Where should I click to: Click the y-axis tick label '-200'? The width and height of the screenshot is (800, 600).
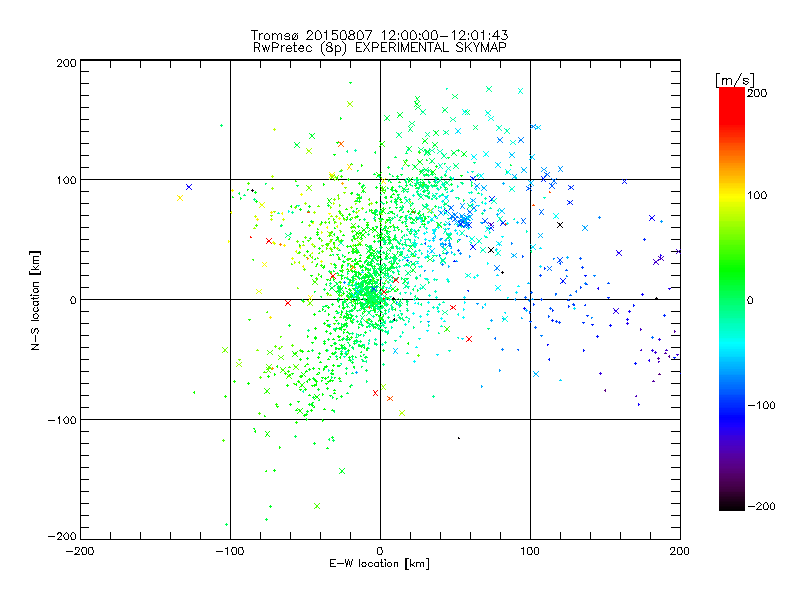click(62, 536)
